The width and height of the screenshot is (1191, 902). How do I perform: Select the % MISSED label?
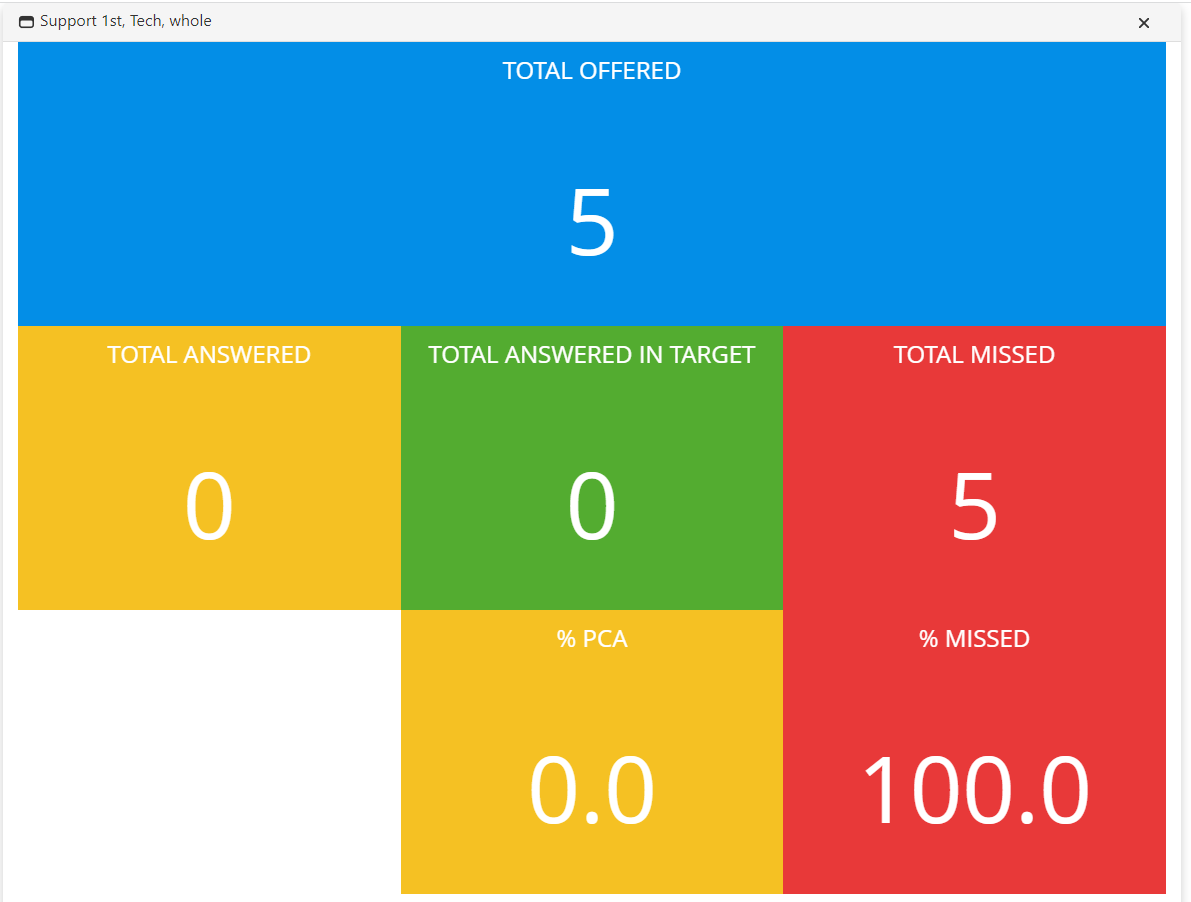(x=974, y=639)
